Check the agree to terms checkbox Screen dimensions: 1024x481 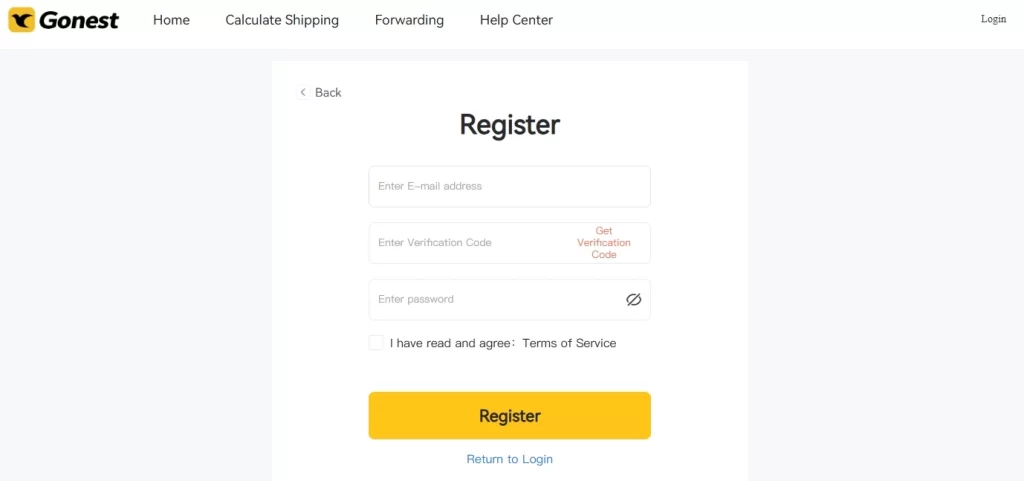pos(376,343)
